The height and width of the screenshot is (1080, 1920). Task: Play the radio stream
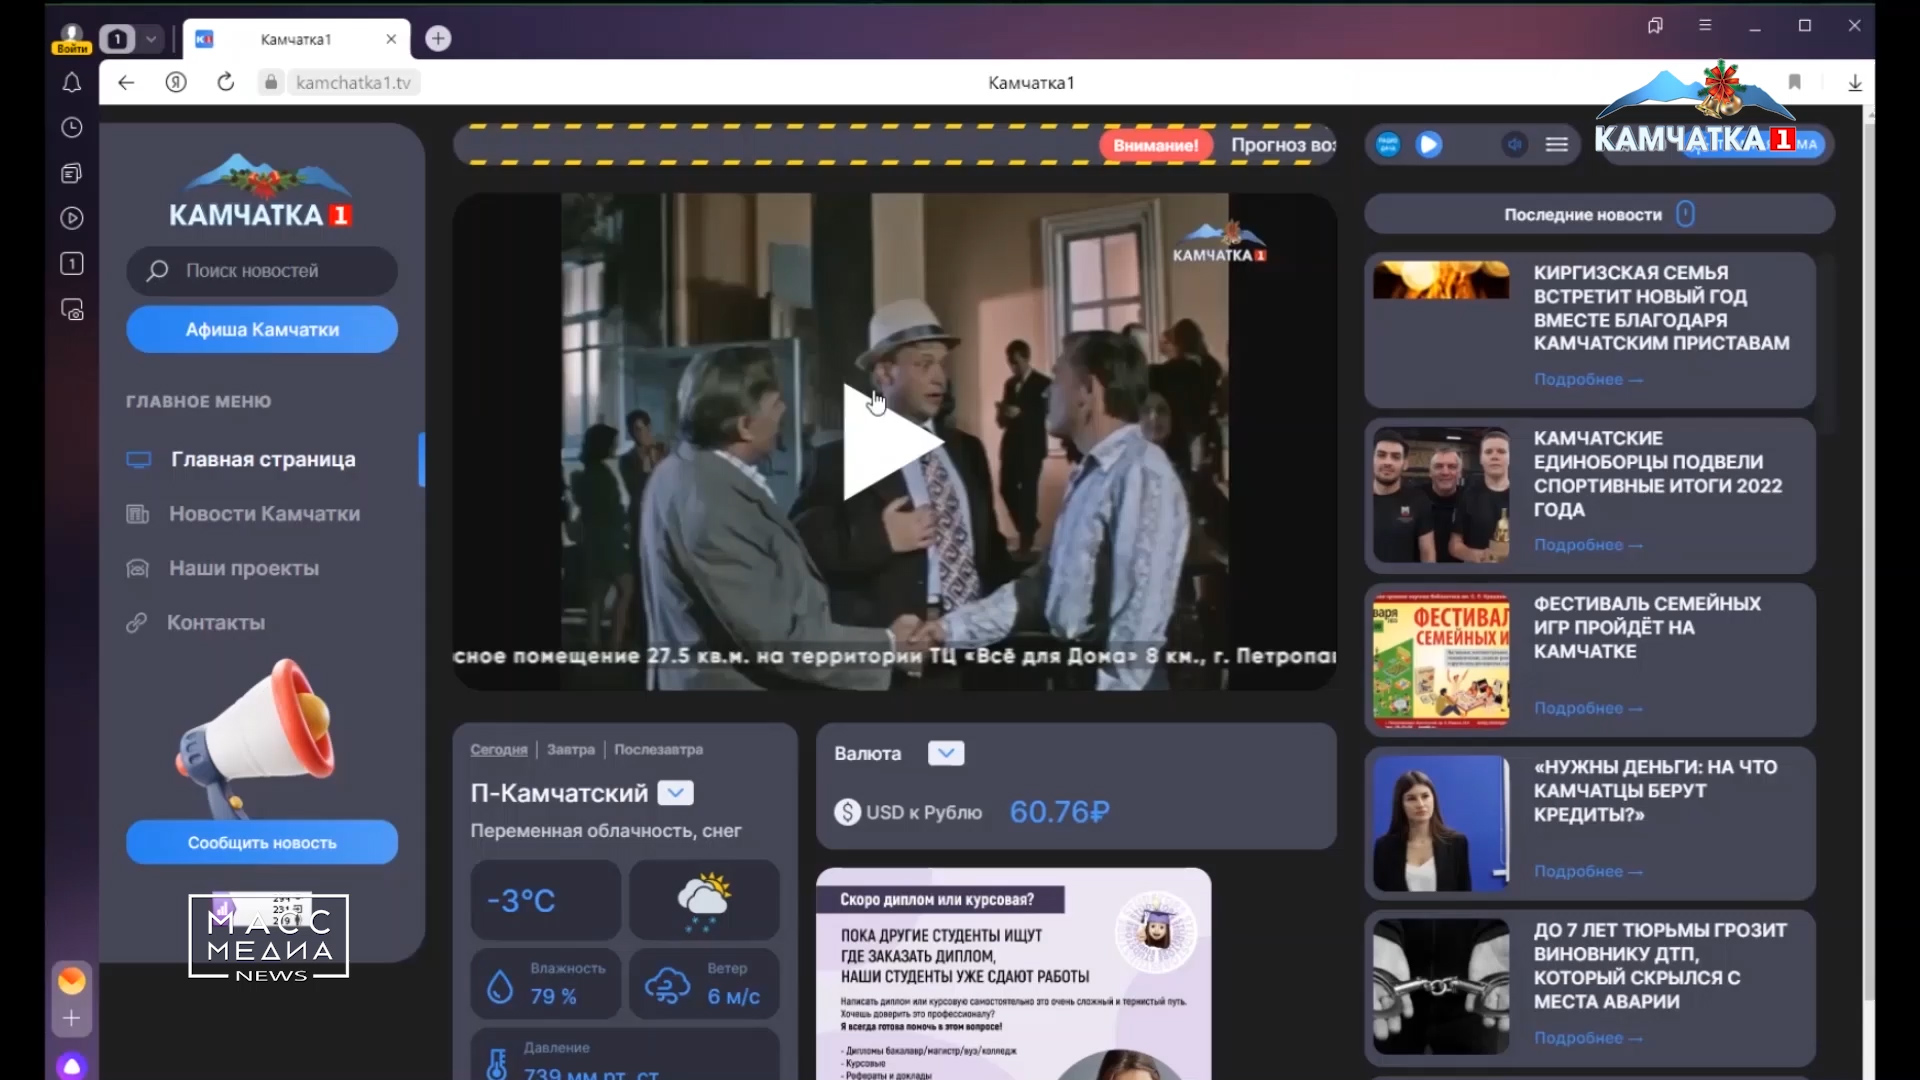point(1430,145)
